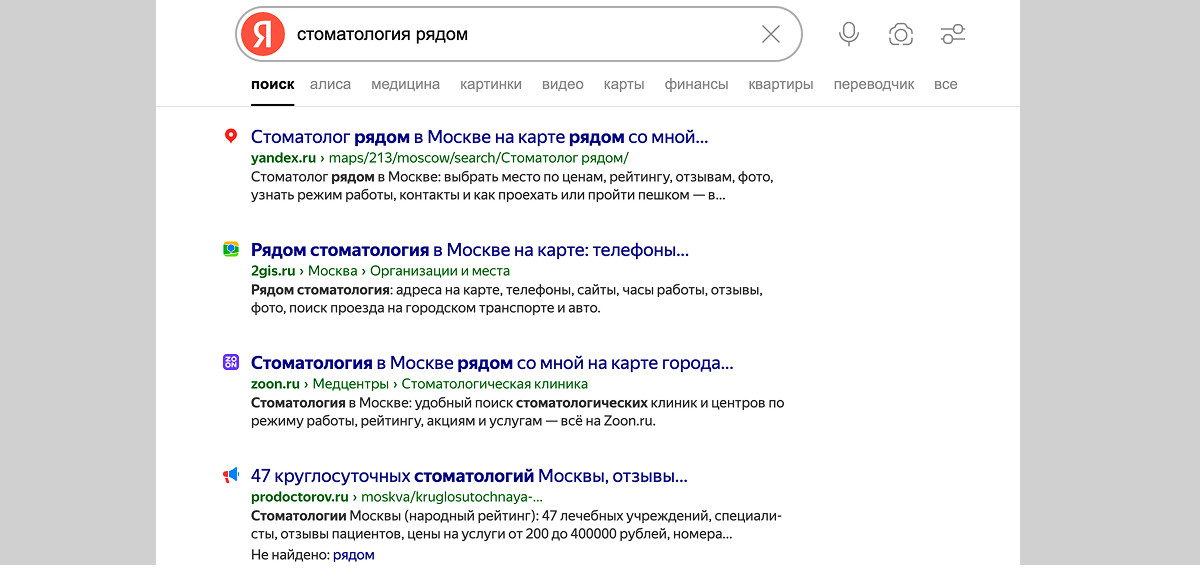Click the red map pin favicon
The image size is (1200, 569).
point(231,137)
